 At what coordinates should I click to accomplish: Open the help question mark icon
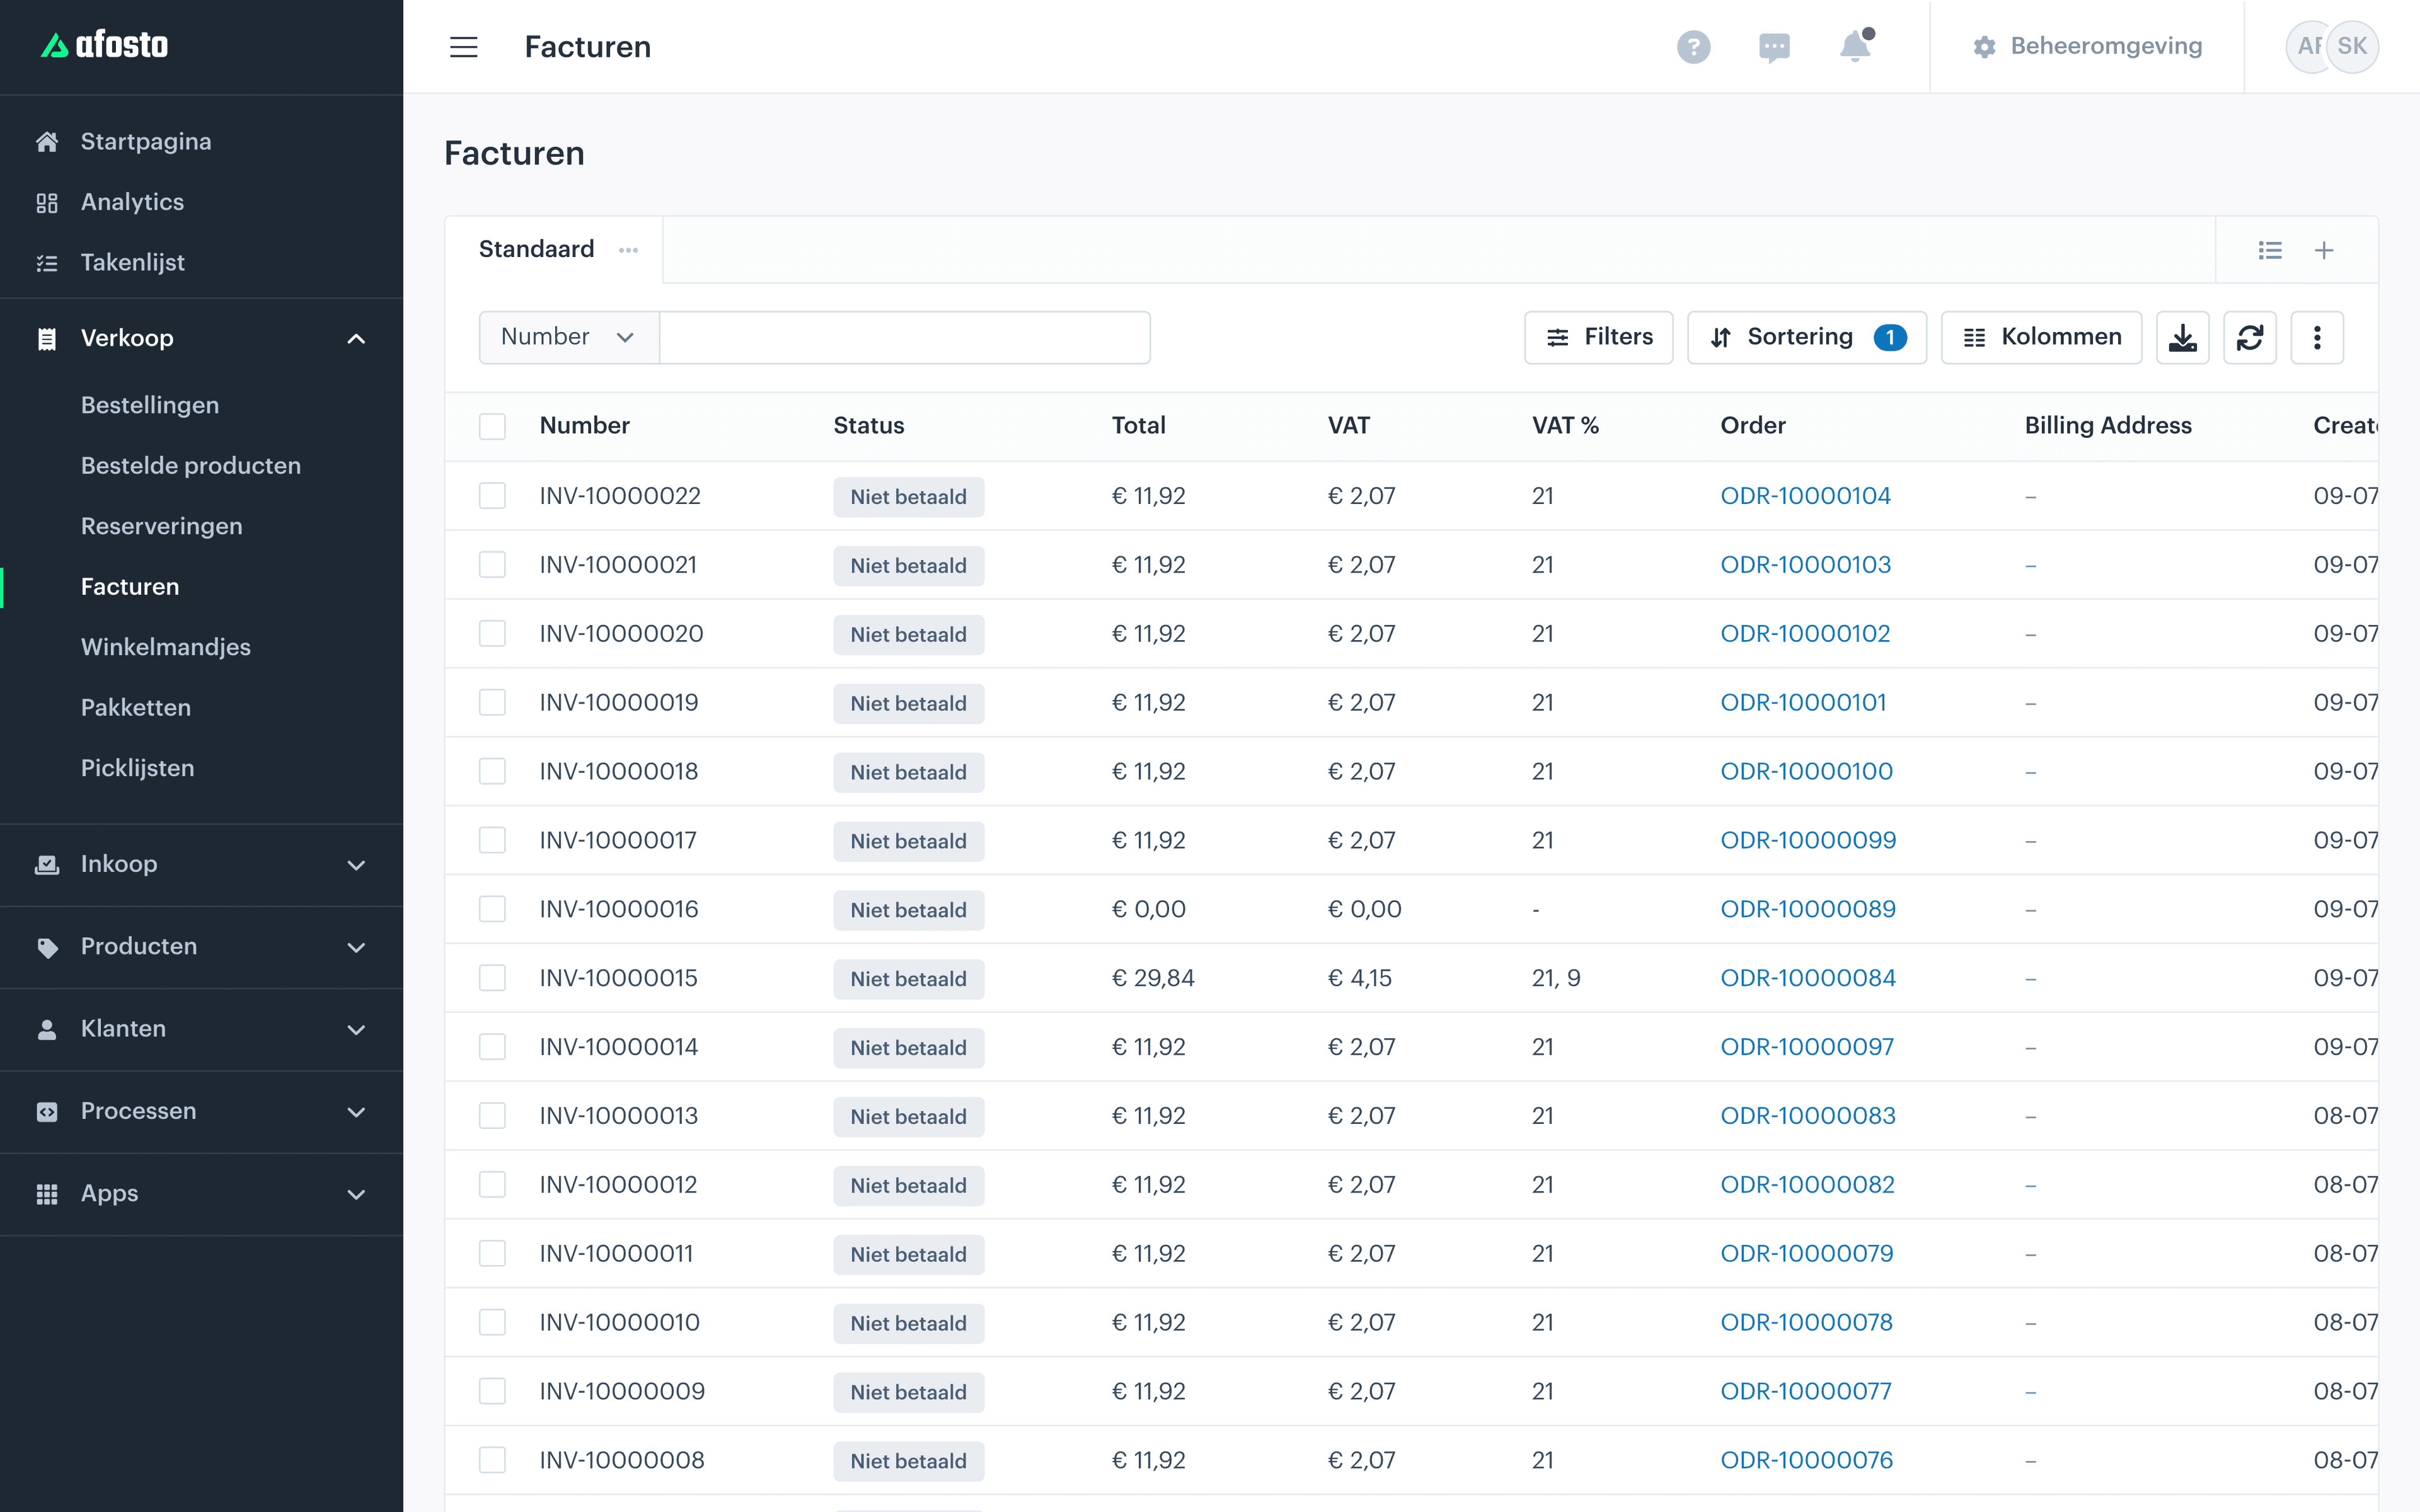[1693, 47]
